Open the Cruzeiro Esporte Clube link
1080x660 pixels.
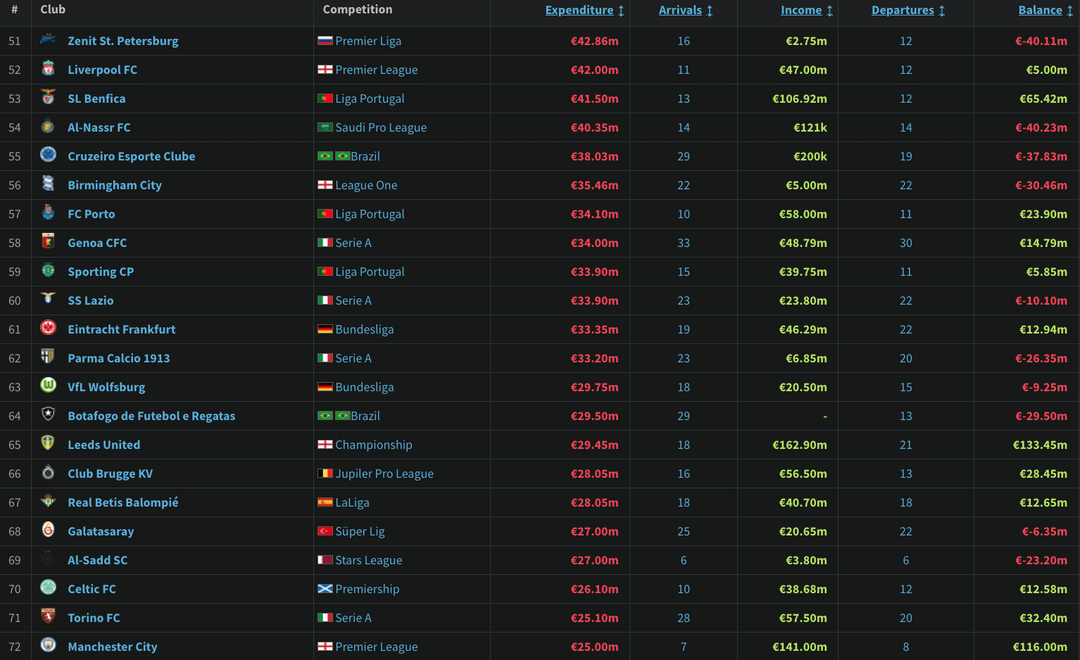pyautogui.click(x=131, y=156)
